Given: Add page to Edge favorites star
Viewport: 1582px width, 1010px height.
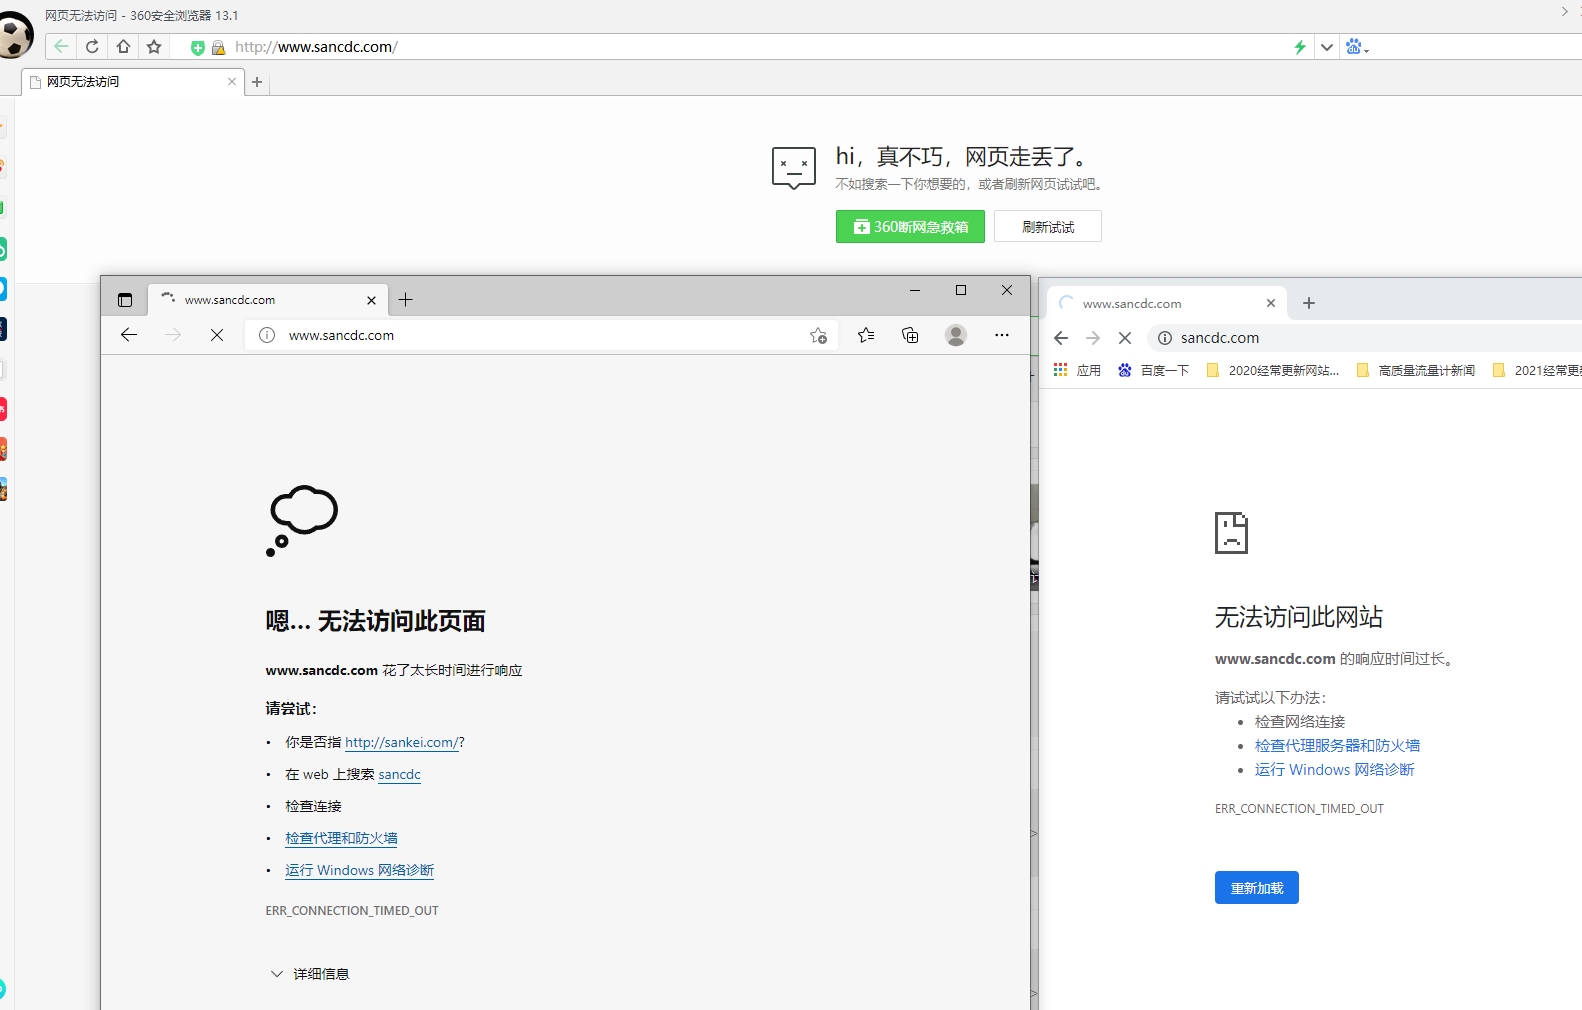Looking at the screenshot, I should [818, 336].
